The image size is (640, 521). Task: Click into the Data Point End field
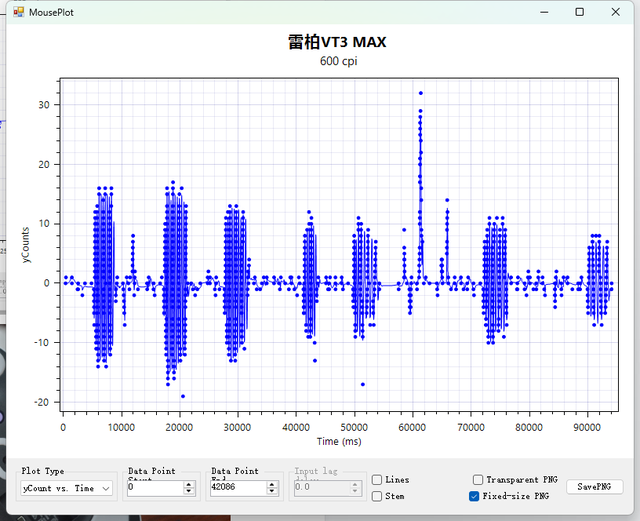point(236,488)
